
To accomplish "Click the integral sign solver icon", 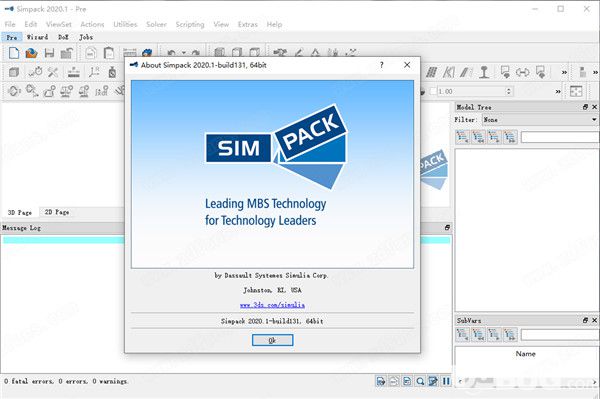I will [x=101, y=91].
